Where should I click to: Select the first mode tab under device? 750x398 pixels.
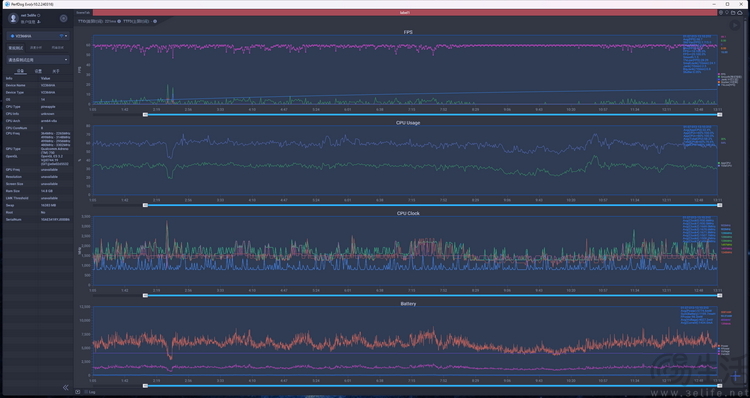tap(16, 48)
